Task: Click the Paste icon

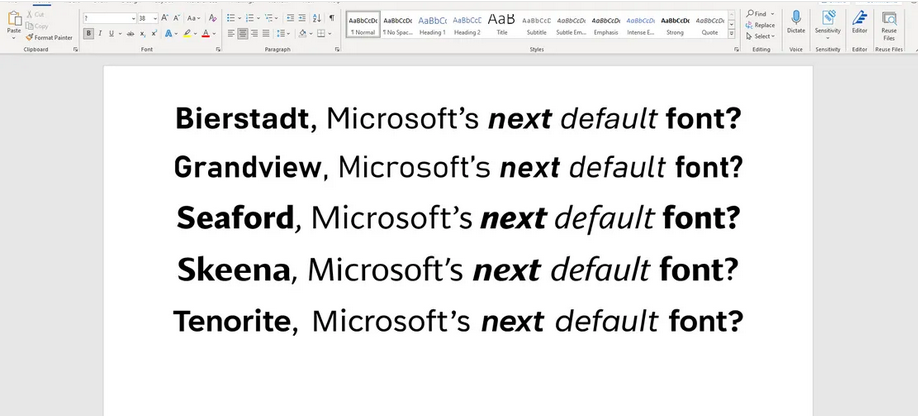Action: tap(14, 19)
